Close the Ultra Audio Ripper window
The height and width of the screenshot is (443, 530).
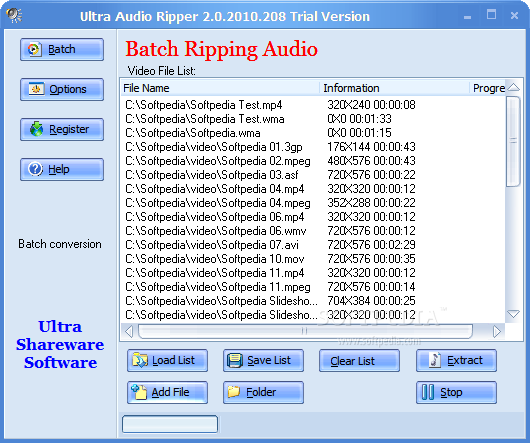[514, 16]
